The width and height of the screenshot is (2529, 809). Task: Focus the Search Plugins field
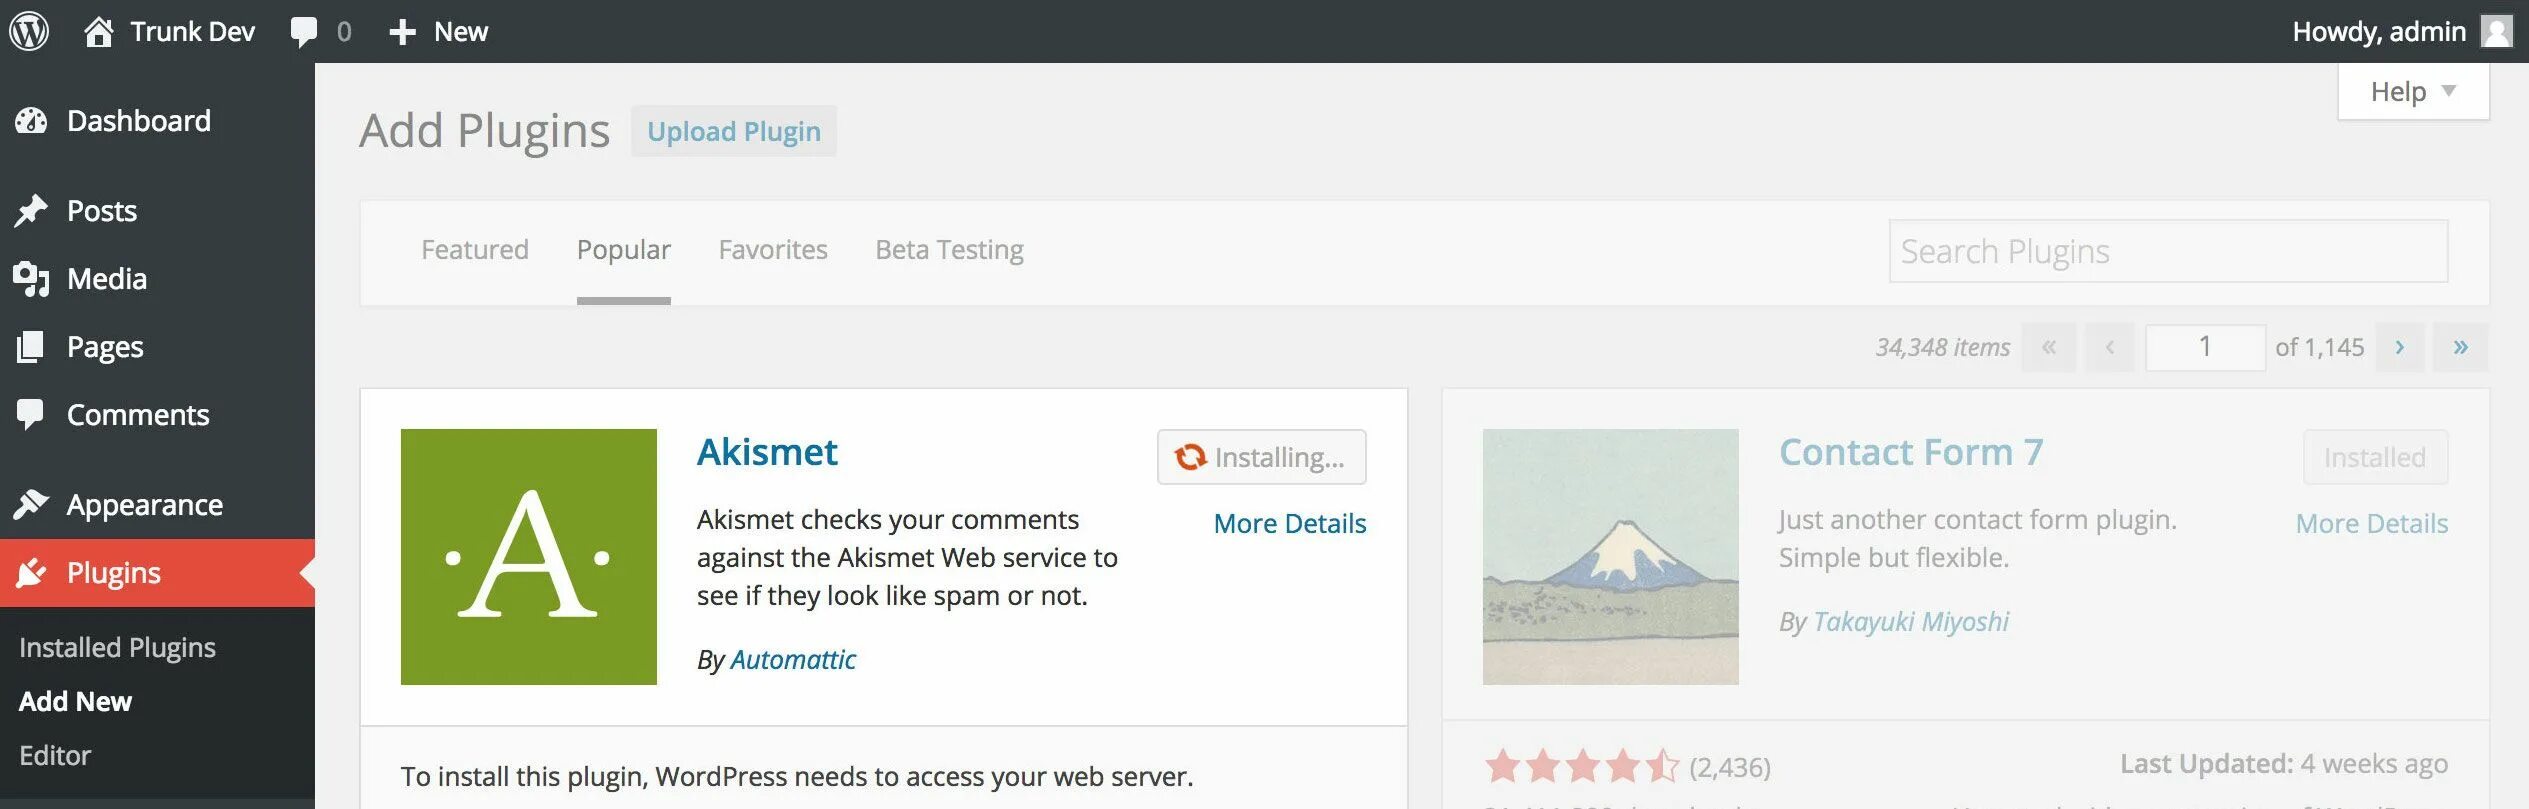(x=2168, y=251)
